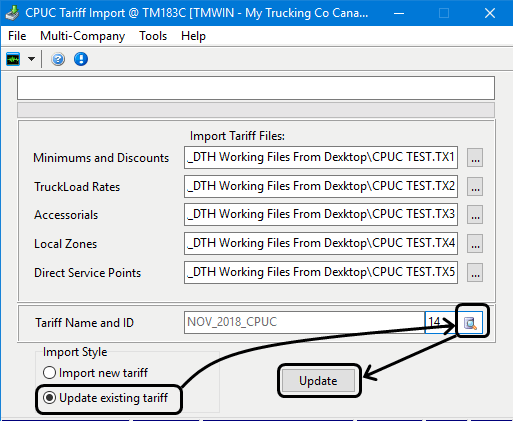This screenshot has width=513, height=421.
Task: Browse for TruckLoad Rates file
Action: (x=475, y=186)
